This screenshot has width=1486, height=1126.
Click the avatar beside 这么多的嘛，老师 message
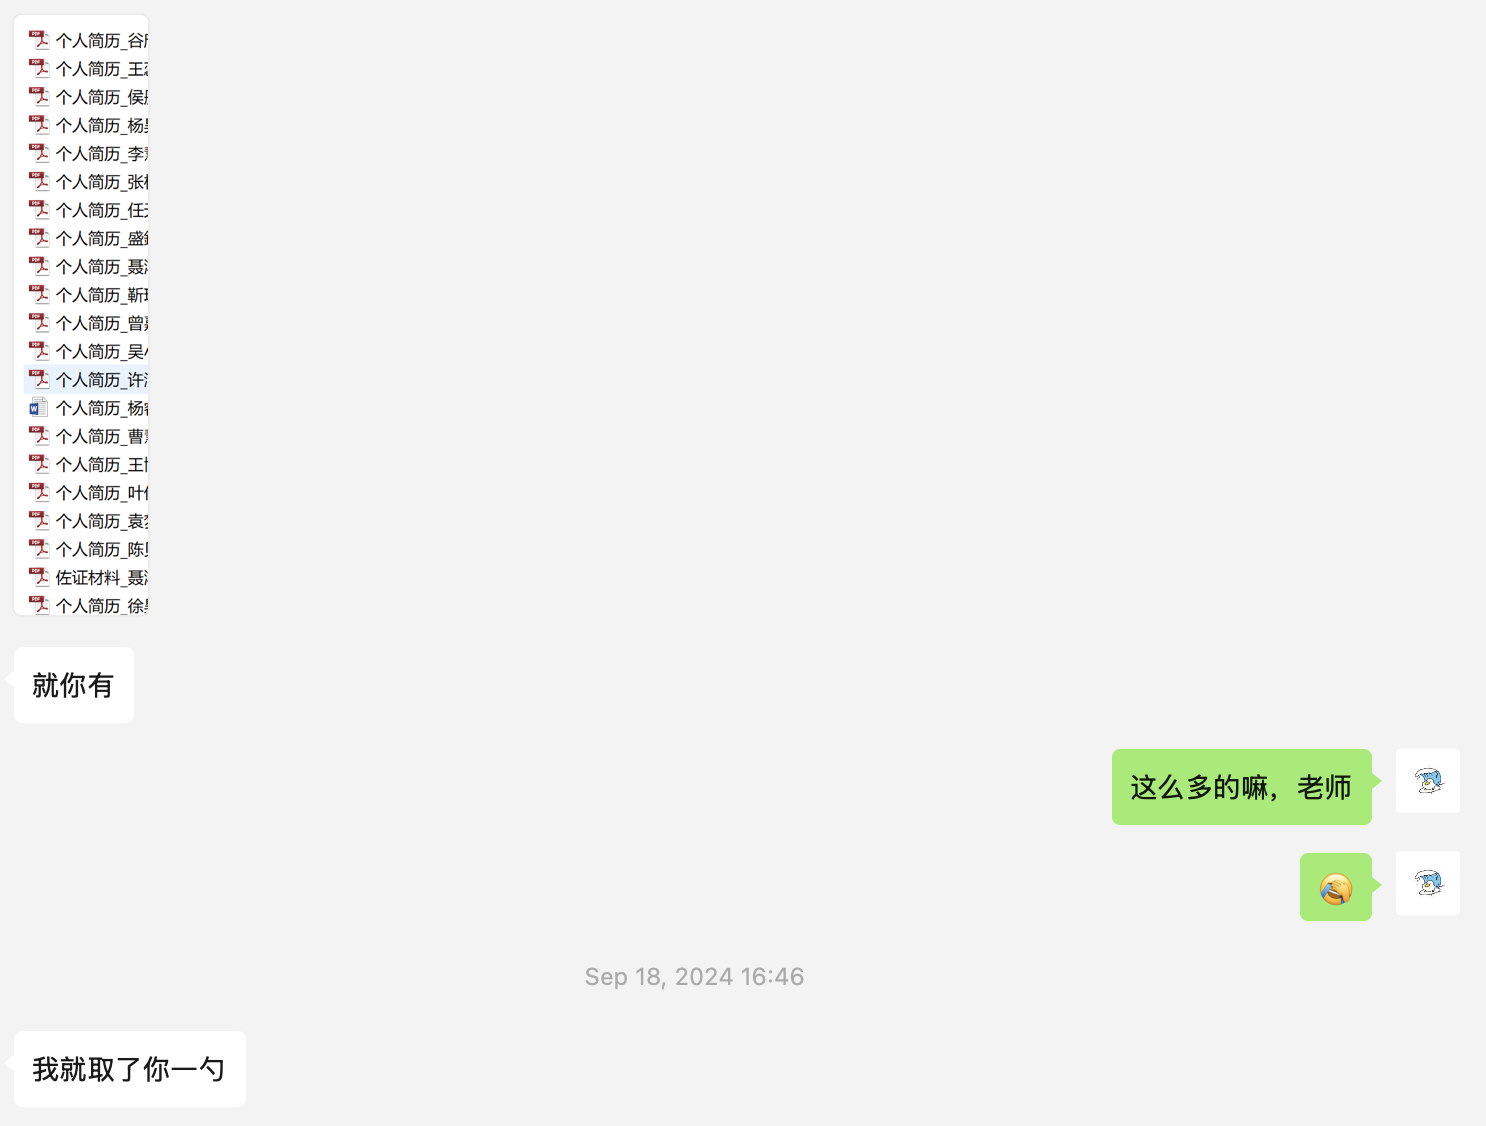(1428, 781)
